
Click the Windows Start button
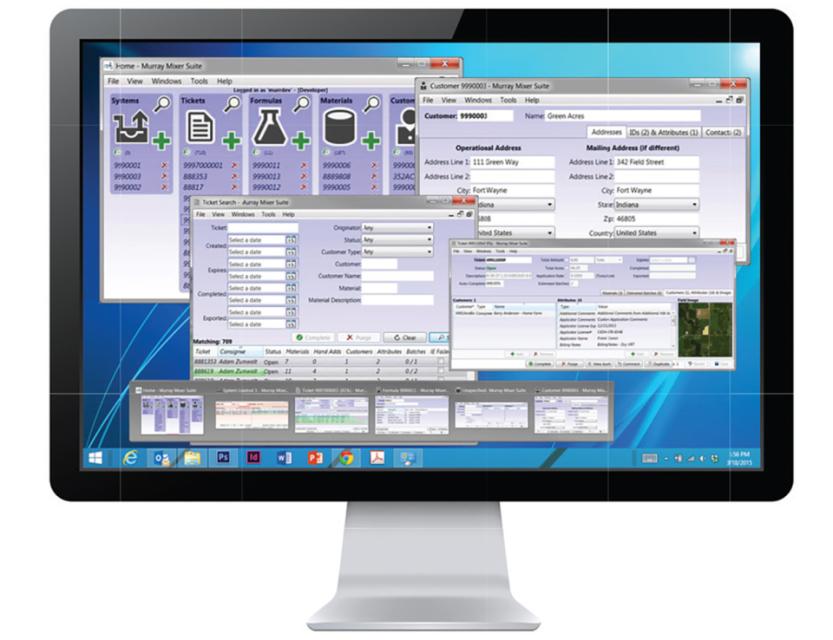[x=96, y=457]
